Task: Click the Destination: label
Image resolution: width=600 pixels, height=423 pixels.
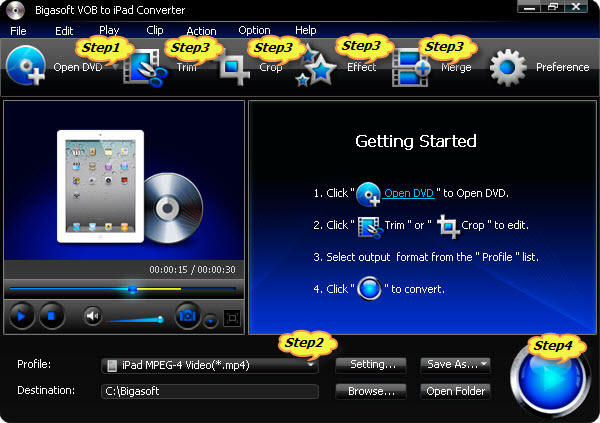Action: [x=46, y=390]
